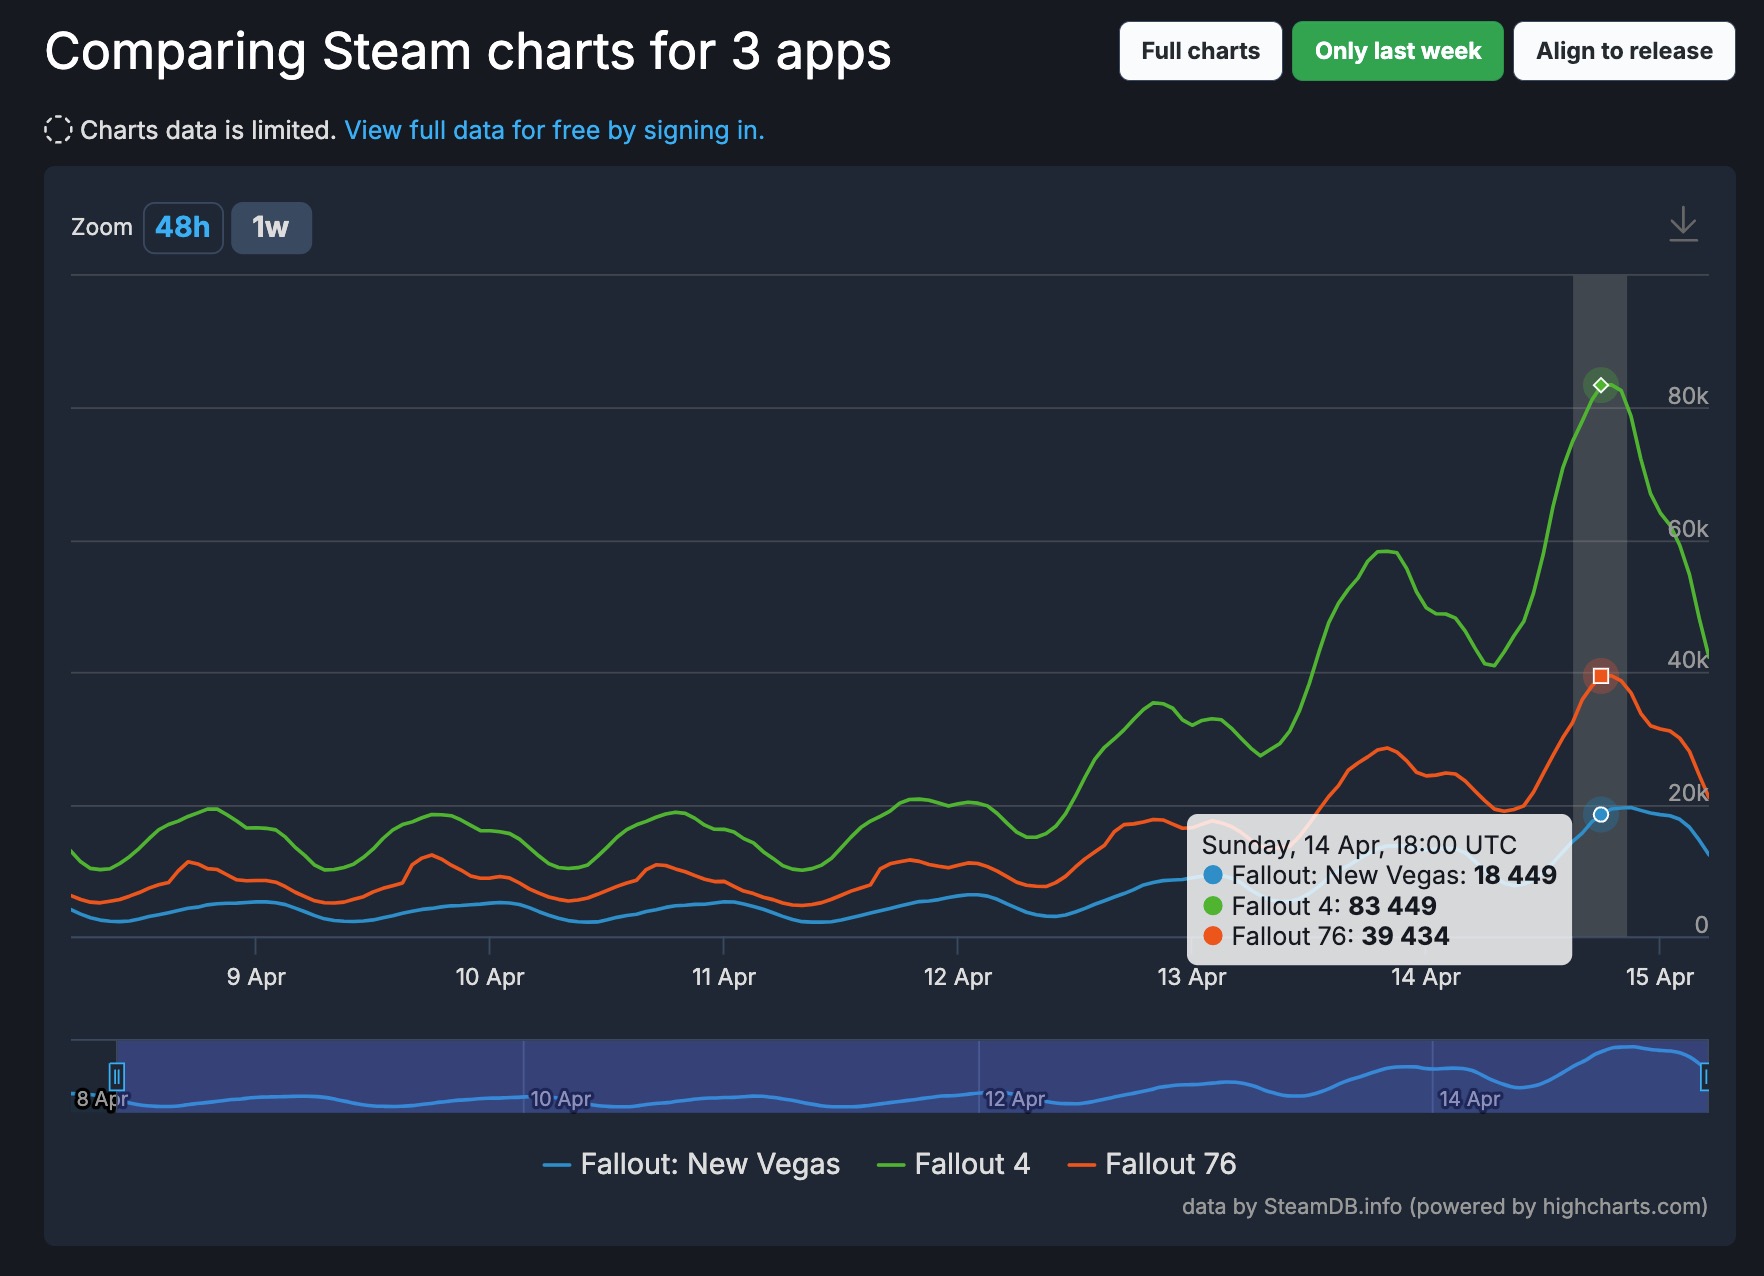Toggle Fallout 4 series in legend
This screenshot has width=1764, height=1276.
(953, 1164)
